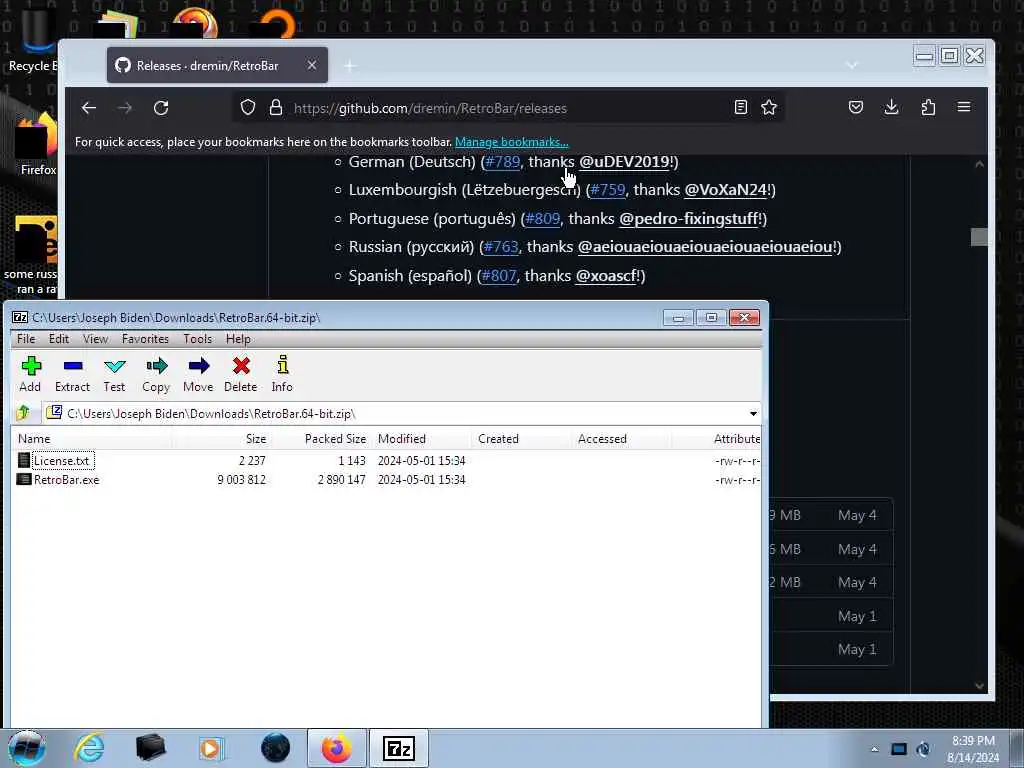
Task: Click the 7-Zip taskbar button
Action: click(399, 748)
